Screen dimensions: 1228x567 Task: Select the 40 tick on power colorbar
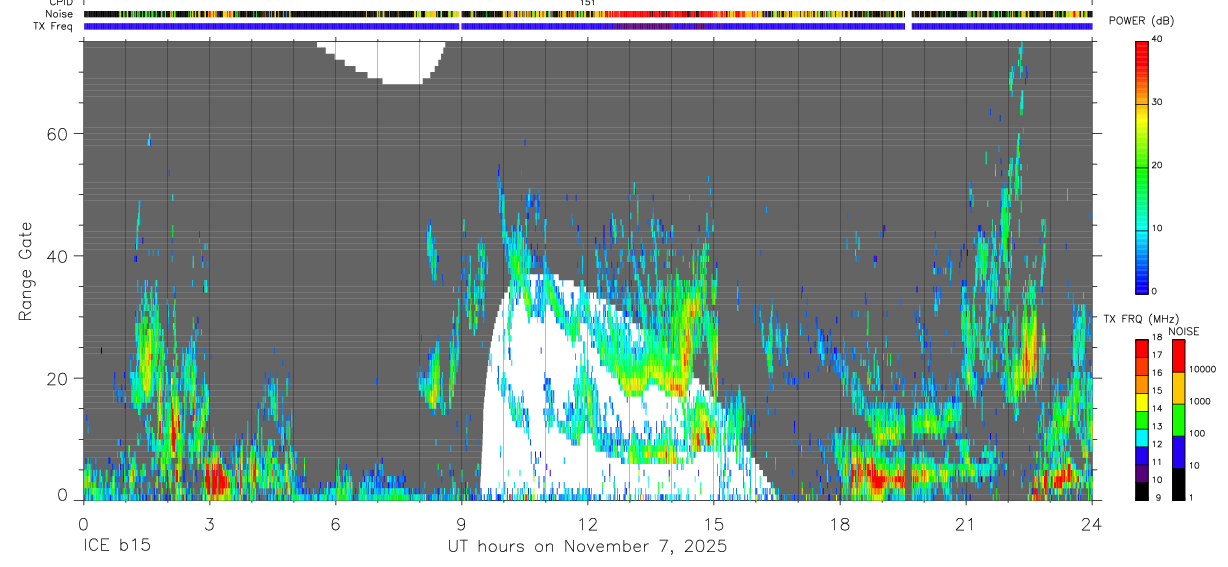click(x=1157, y=39)
